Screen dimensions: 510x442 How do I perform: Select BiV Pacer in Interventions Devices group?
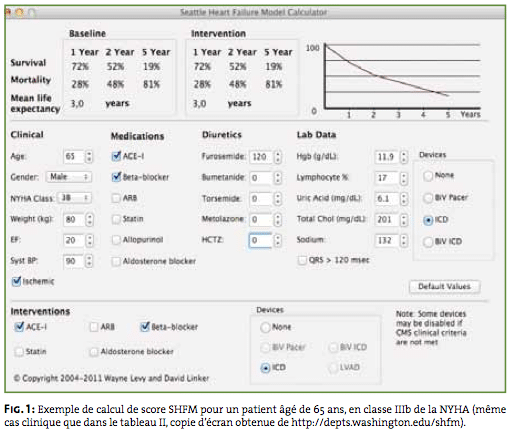265,348
